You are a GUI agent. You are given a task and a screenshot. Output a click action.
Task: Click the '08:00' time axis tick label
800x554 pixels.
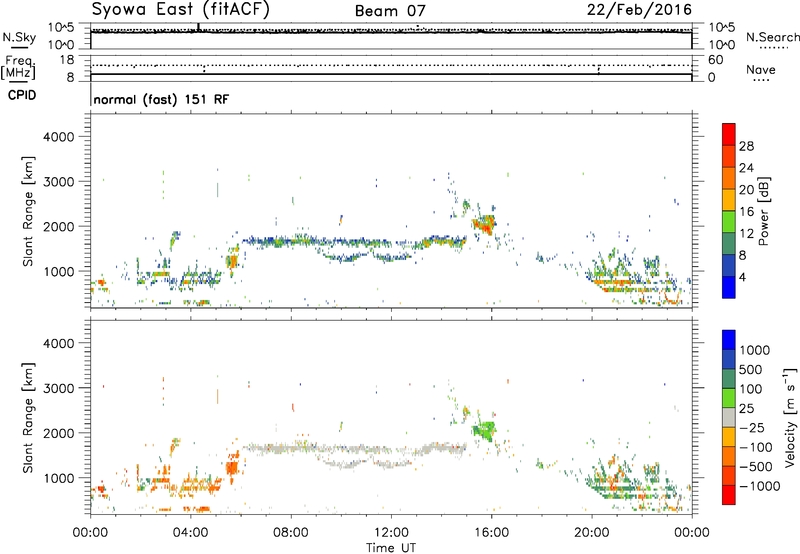(291, 533)
